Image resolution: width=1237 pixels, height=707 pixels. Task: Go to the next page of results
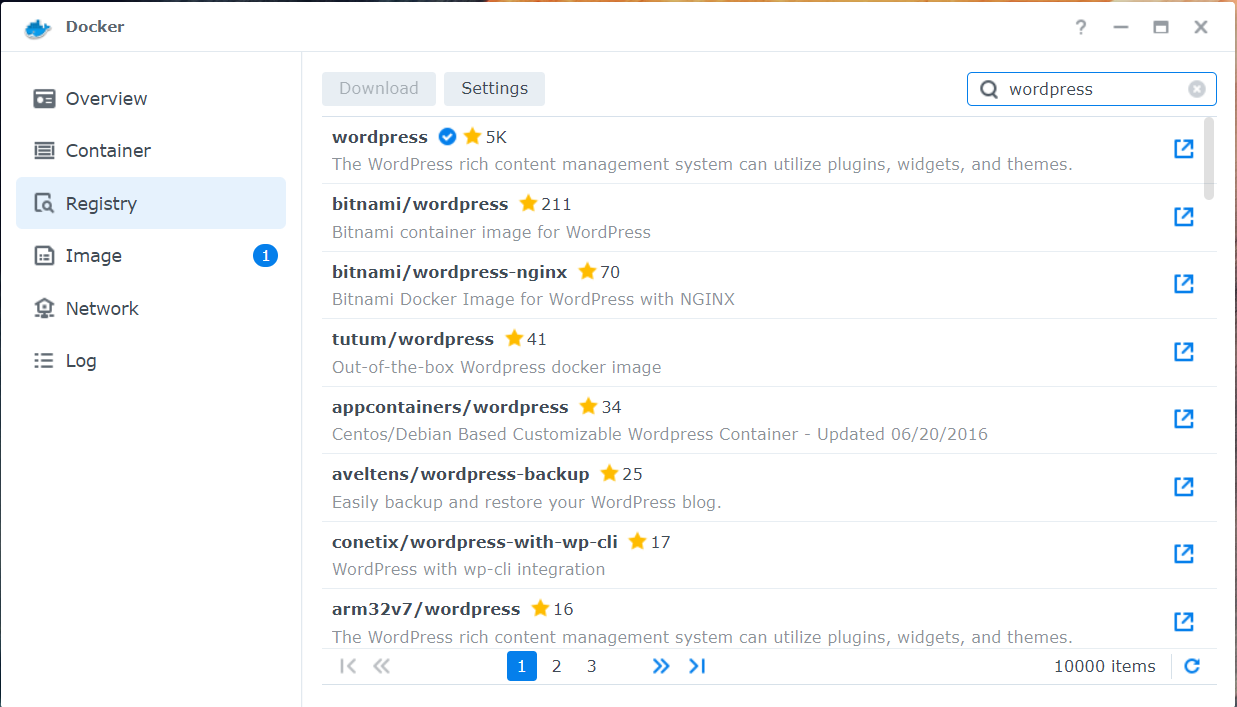tap(661, 666)
